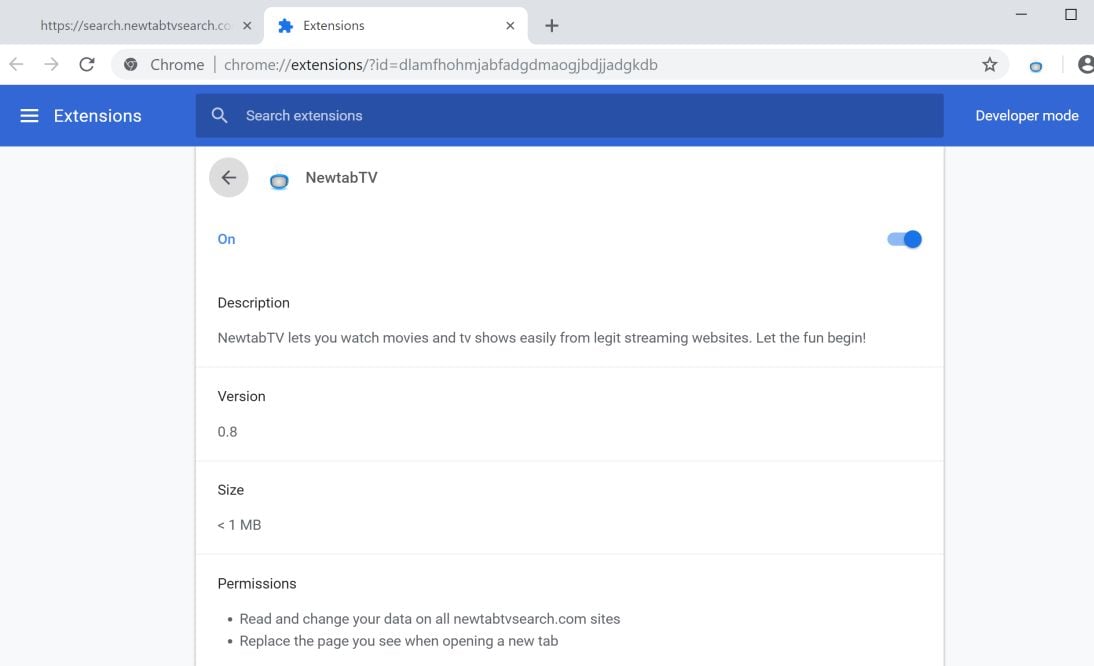Go back to the extensions list

point(229,178)
